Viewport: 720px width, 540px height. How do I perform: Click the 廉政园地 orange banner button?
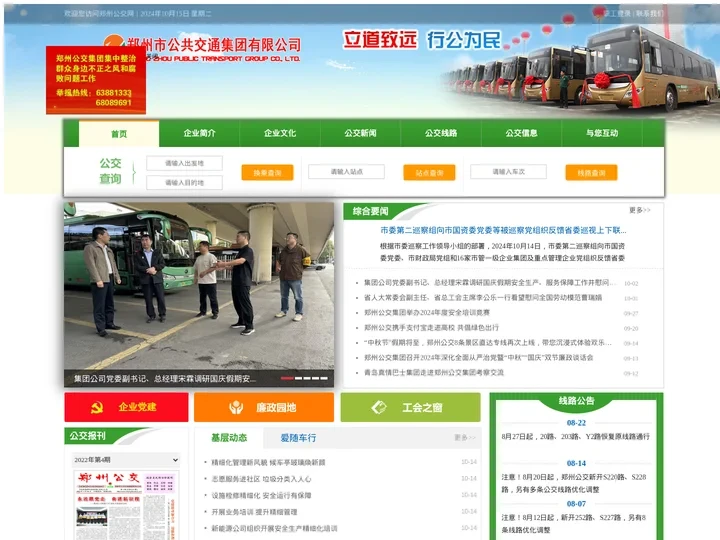coord(264,407)
